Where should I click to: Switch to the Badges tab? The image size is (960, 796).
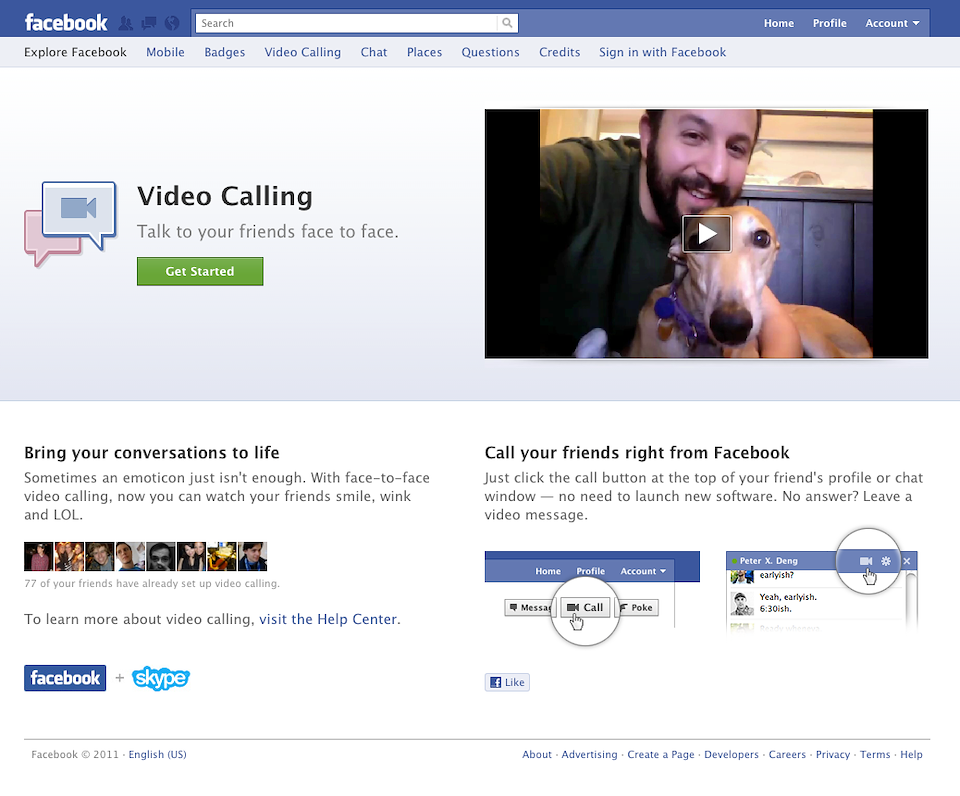[224, 52]
